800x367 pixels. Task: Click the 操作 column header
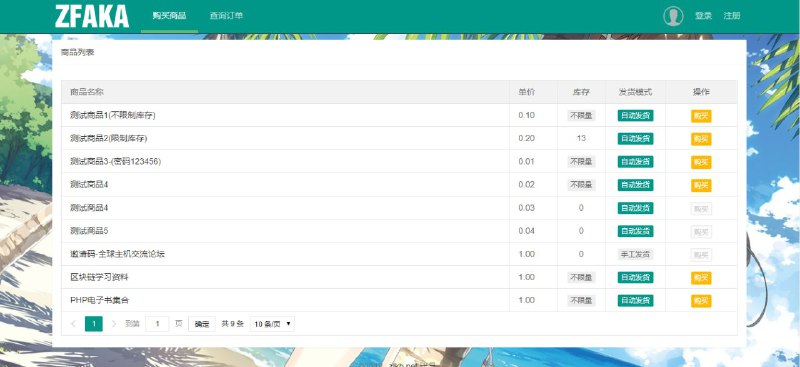701,92
